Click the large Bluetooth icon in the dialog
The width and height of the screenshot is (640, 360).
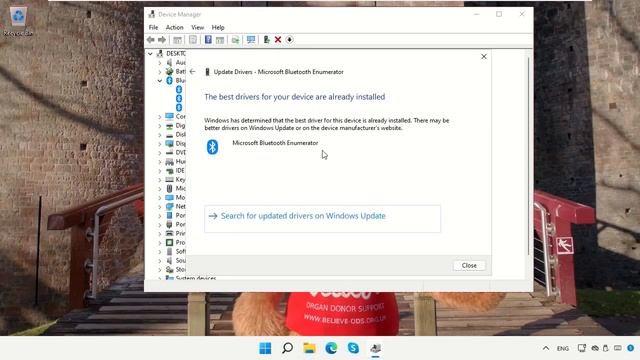pos(212,147)
